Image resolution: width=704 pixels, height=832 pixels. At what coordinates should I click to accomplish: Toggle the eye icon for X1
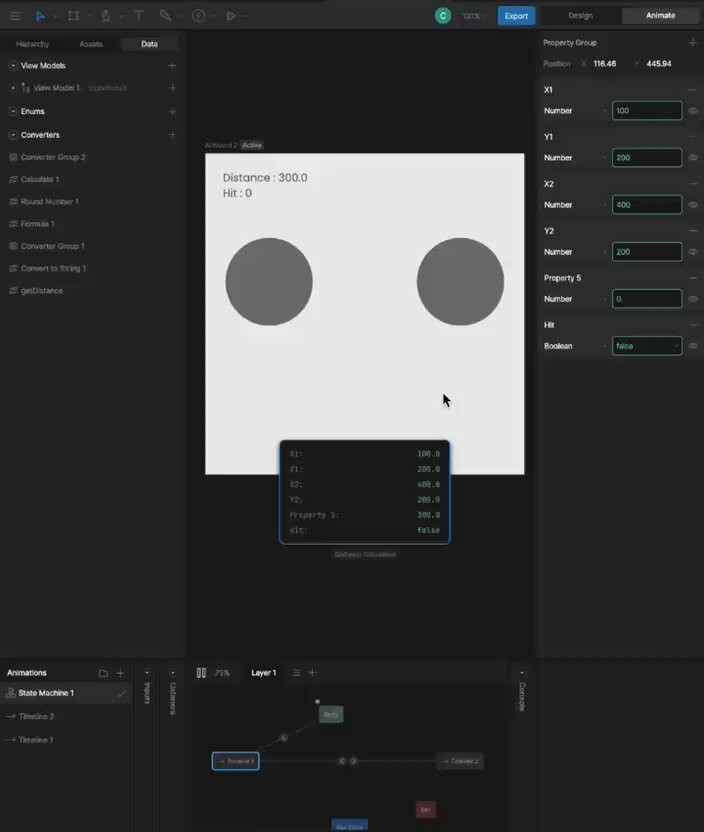(693, 111)
